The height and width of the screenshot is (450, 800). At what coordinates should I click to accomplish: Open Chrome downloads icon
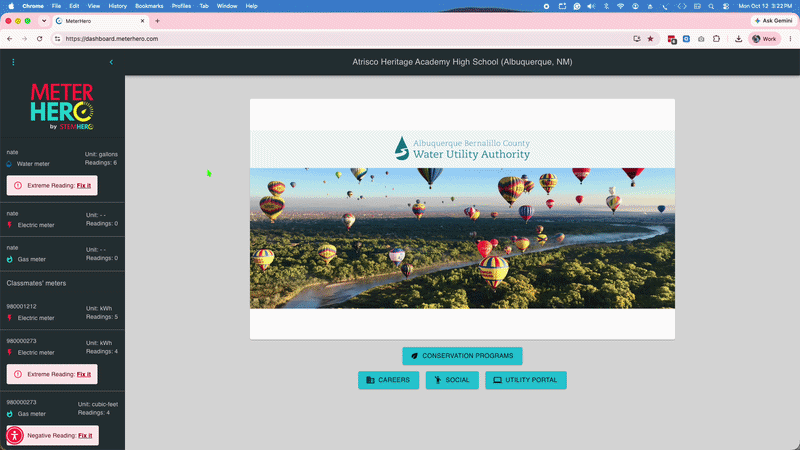(738, 39)
